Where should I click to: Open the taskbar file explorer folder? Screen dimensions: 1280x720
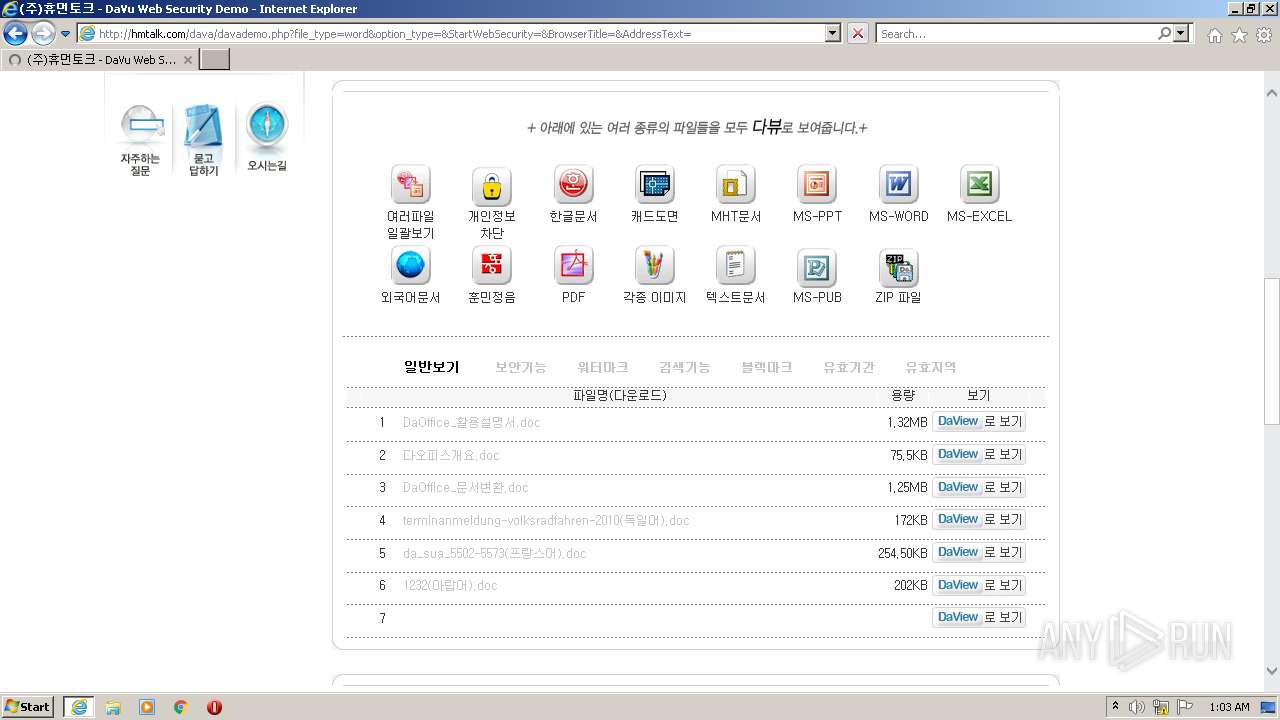coord(113,707)
